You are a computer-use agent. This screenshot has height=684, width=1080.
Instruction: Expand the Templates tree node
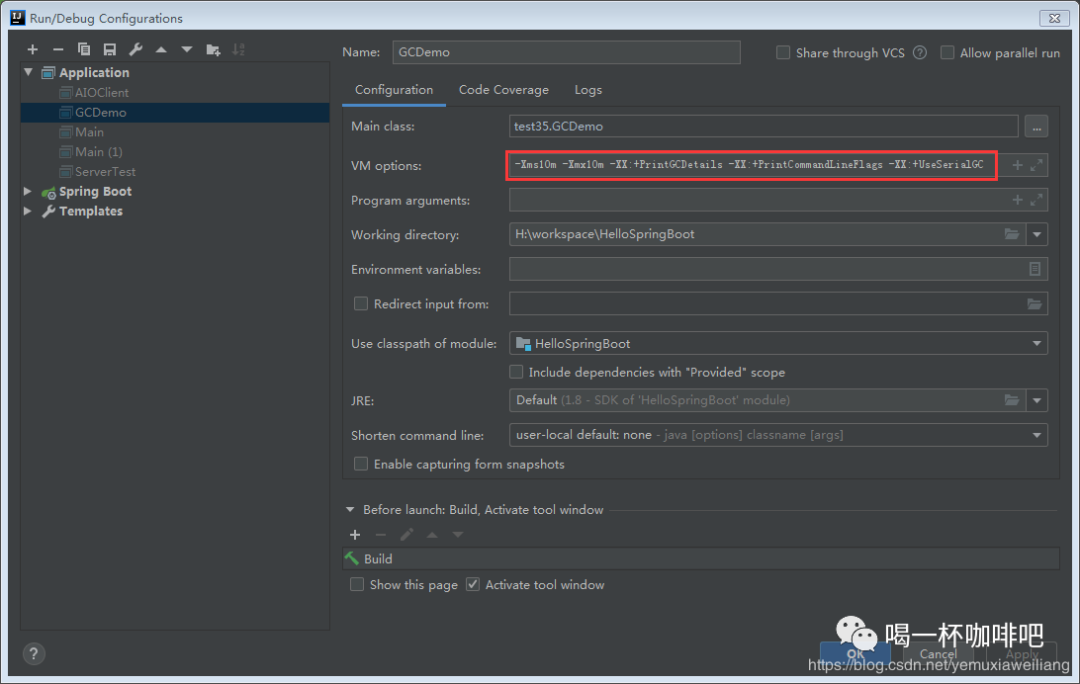(x=28, y=211)
